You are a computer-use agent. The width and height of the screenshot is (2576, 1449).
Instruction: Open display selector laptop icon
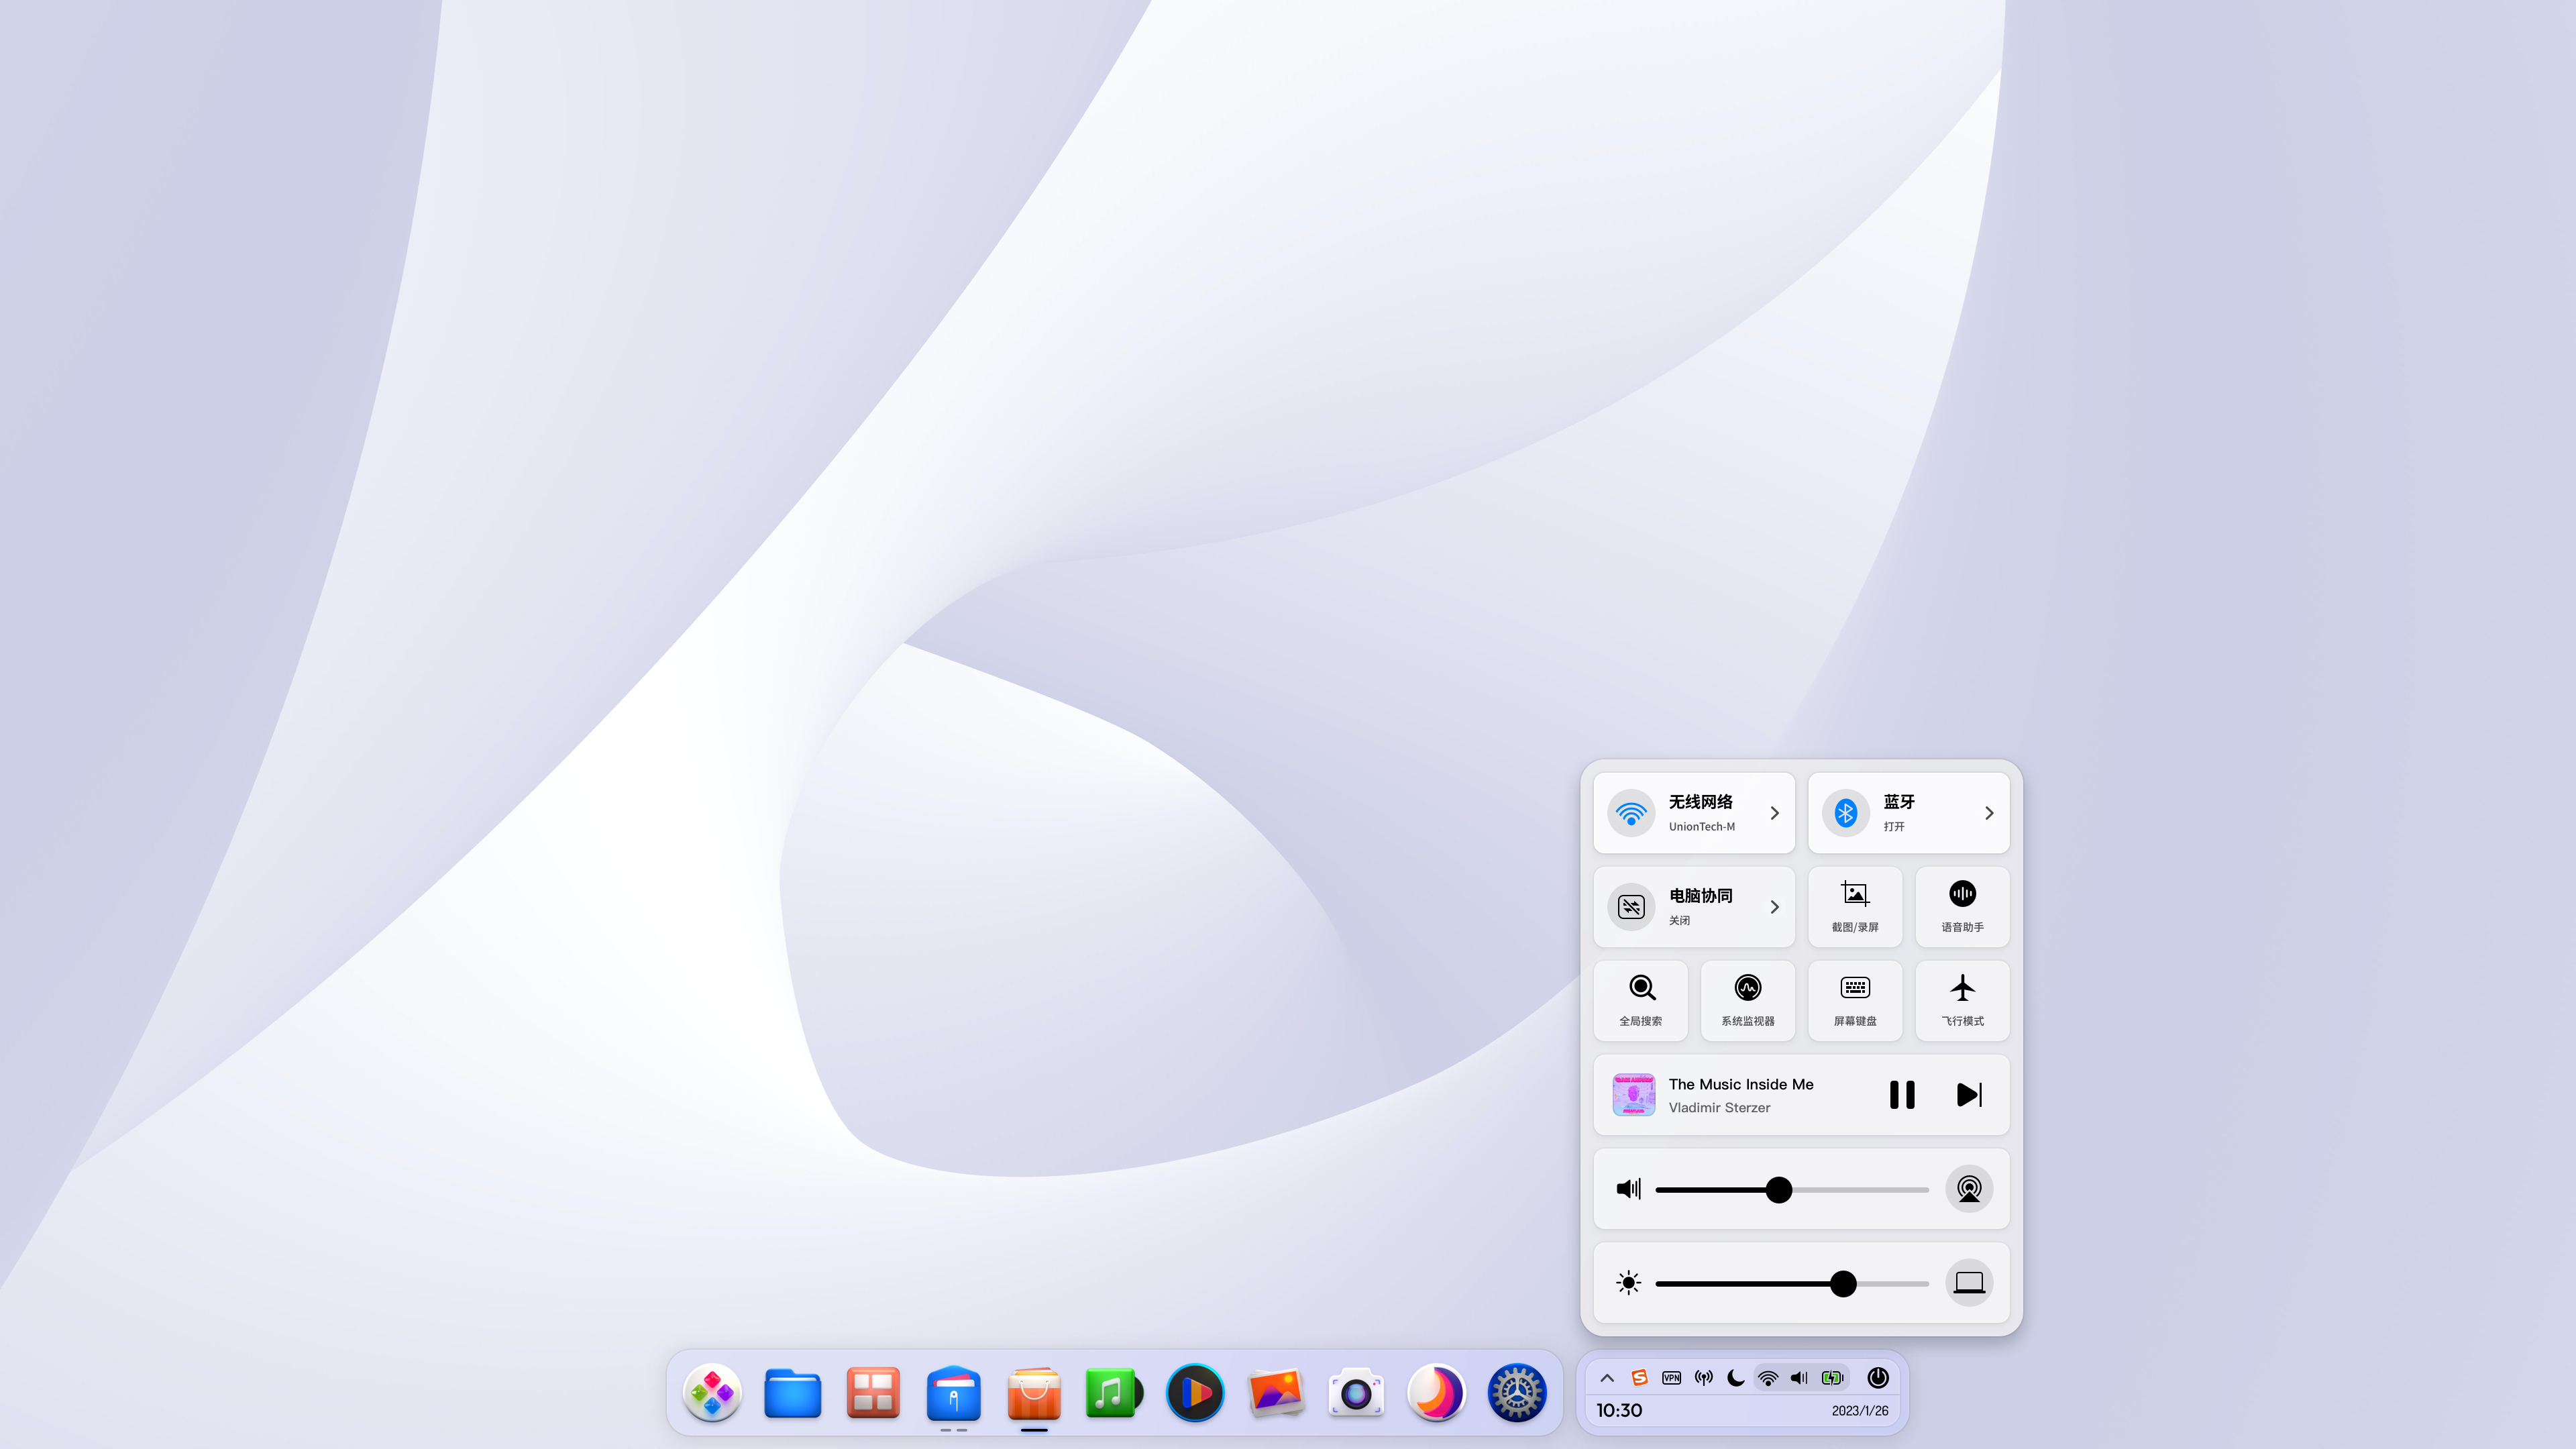tap(1969, 1283)
